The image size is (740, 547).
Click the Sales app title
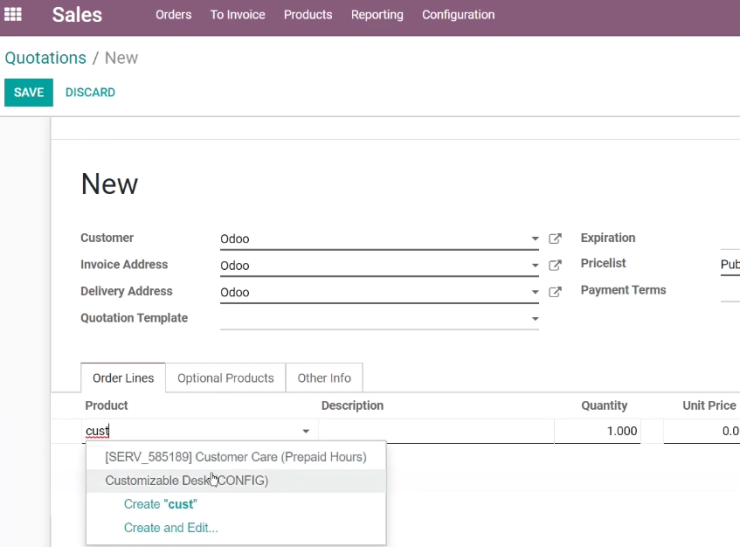coord(77,15)
